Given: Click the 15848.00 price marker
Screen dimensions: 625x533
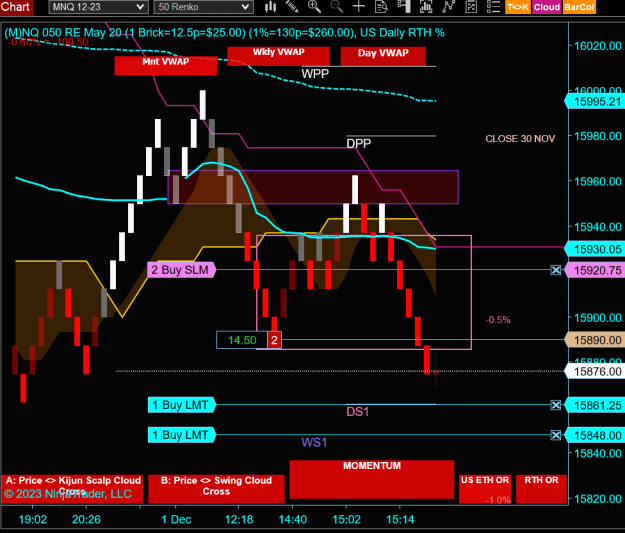Looking at the screenshot, I should coord(595,435).
